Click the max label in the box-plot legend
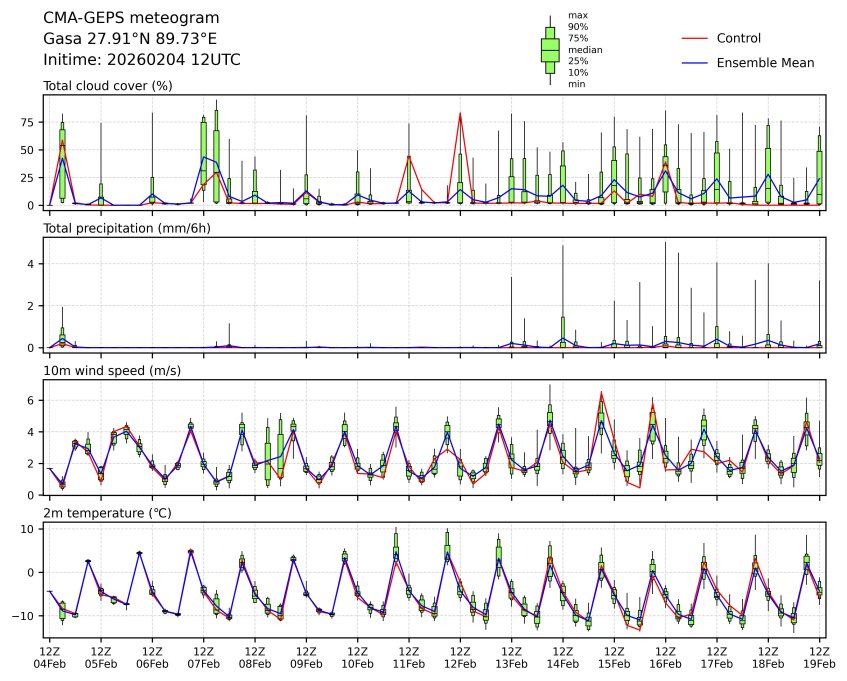847x681 pixels. [x=576, y=16]
